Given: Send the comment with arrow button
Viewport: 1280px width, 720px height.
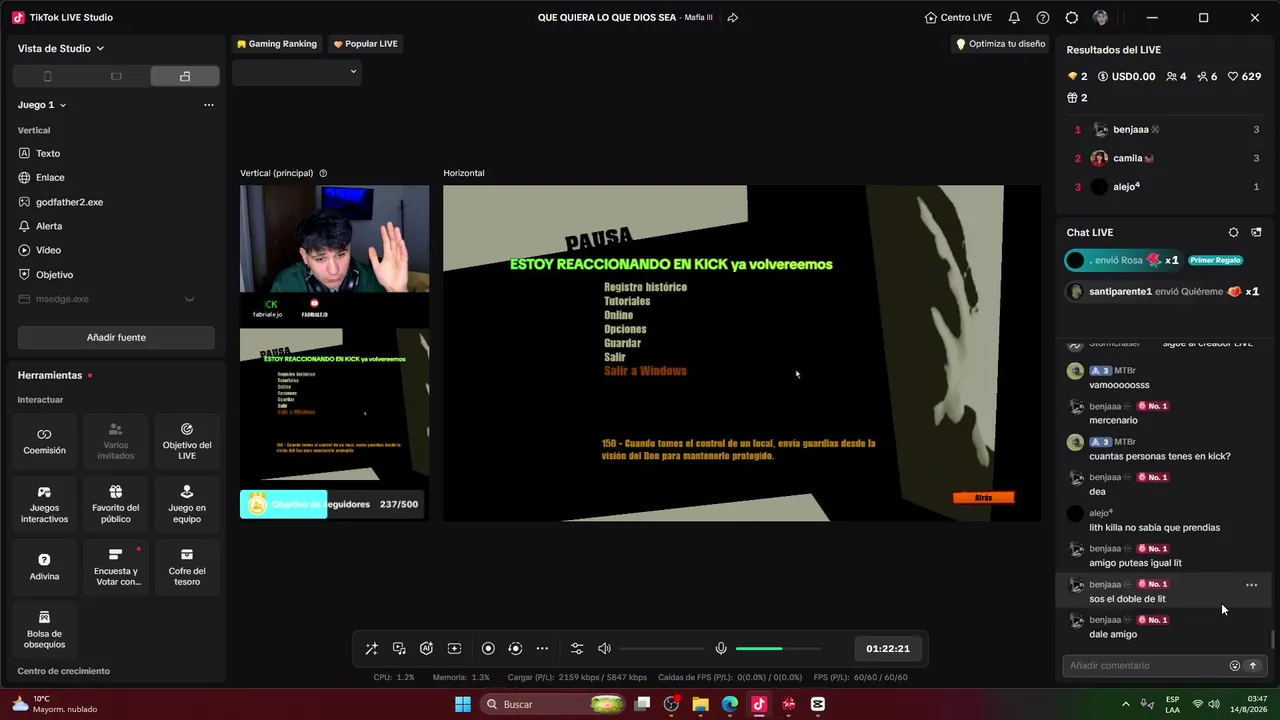Looking at the screenshot, I should tap(1252, 666).
